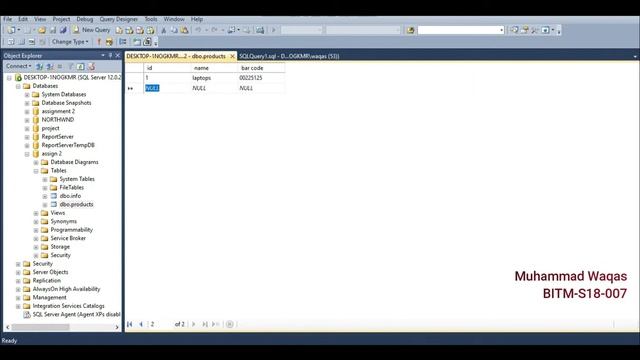Expand the dbo.info table node
The image size is (640, 360).
coord(45,196)
